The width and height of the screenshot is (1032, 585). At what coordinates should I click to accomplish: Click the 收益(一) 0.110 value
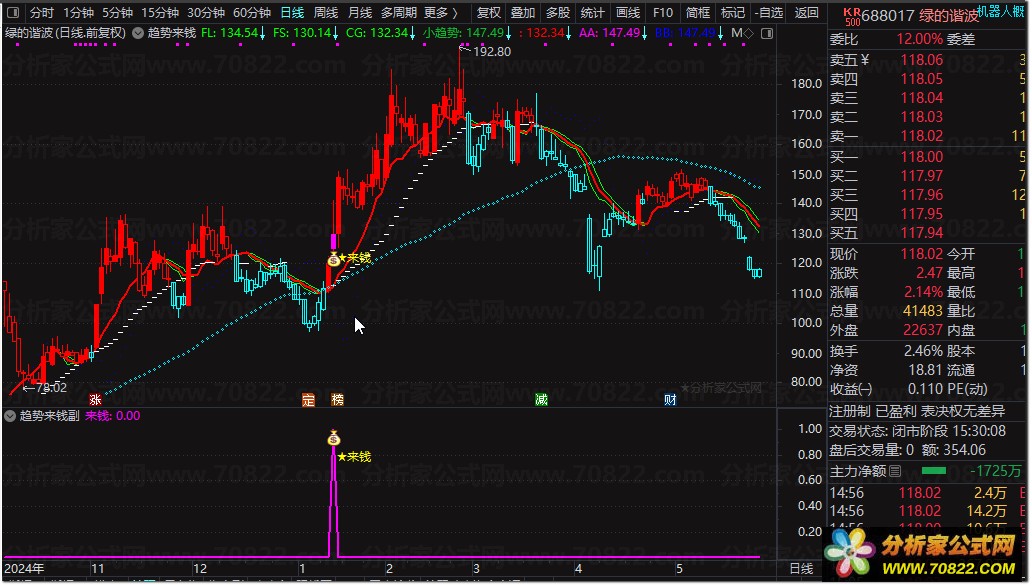925,390
